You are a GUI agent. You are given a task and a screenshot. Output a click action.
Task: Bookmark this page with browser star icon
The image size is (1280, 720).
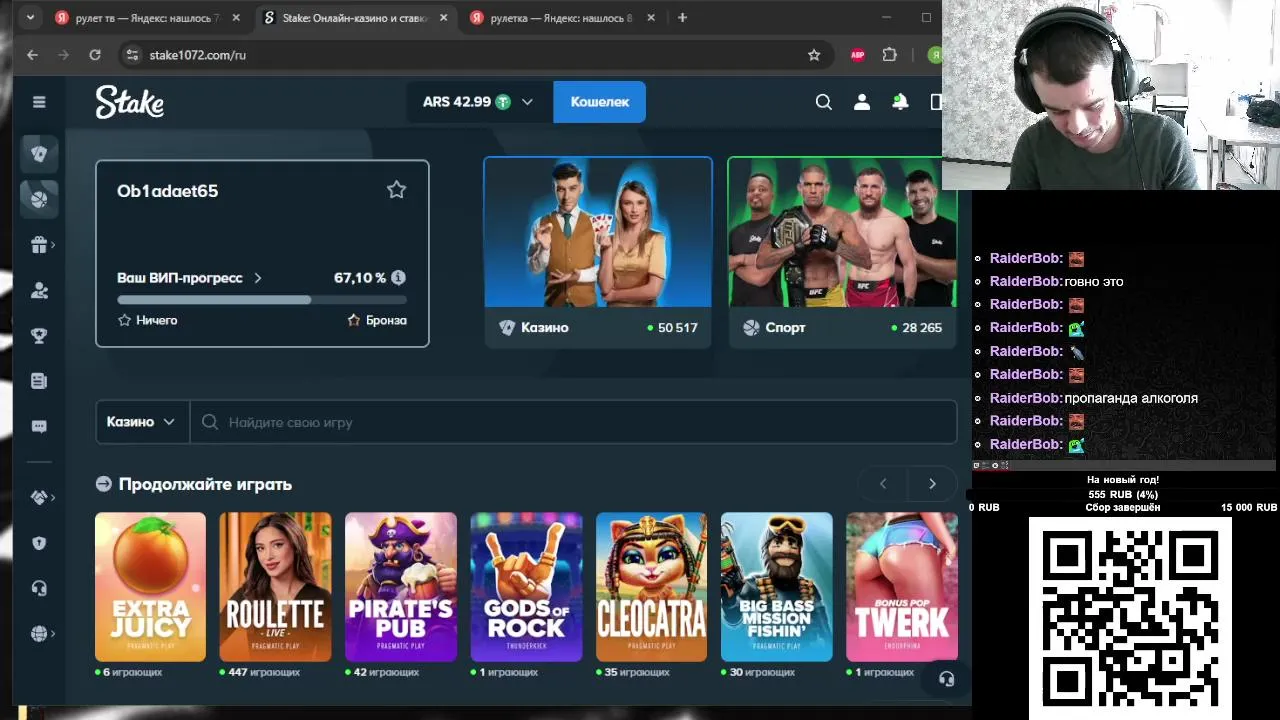[x=814, y=55]
